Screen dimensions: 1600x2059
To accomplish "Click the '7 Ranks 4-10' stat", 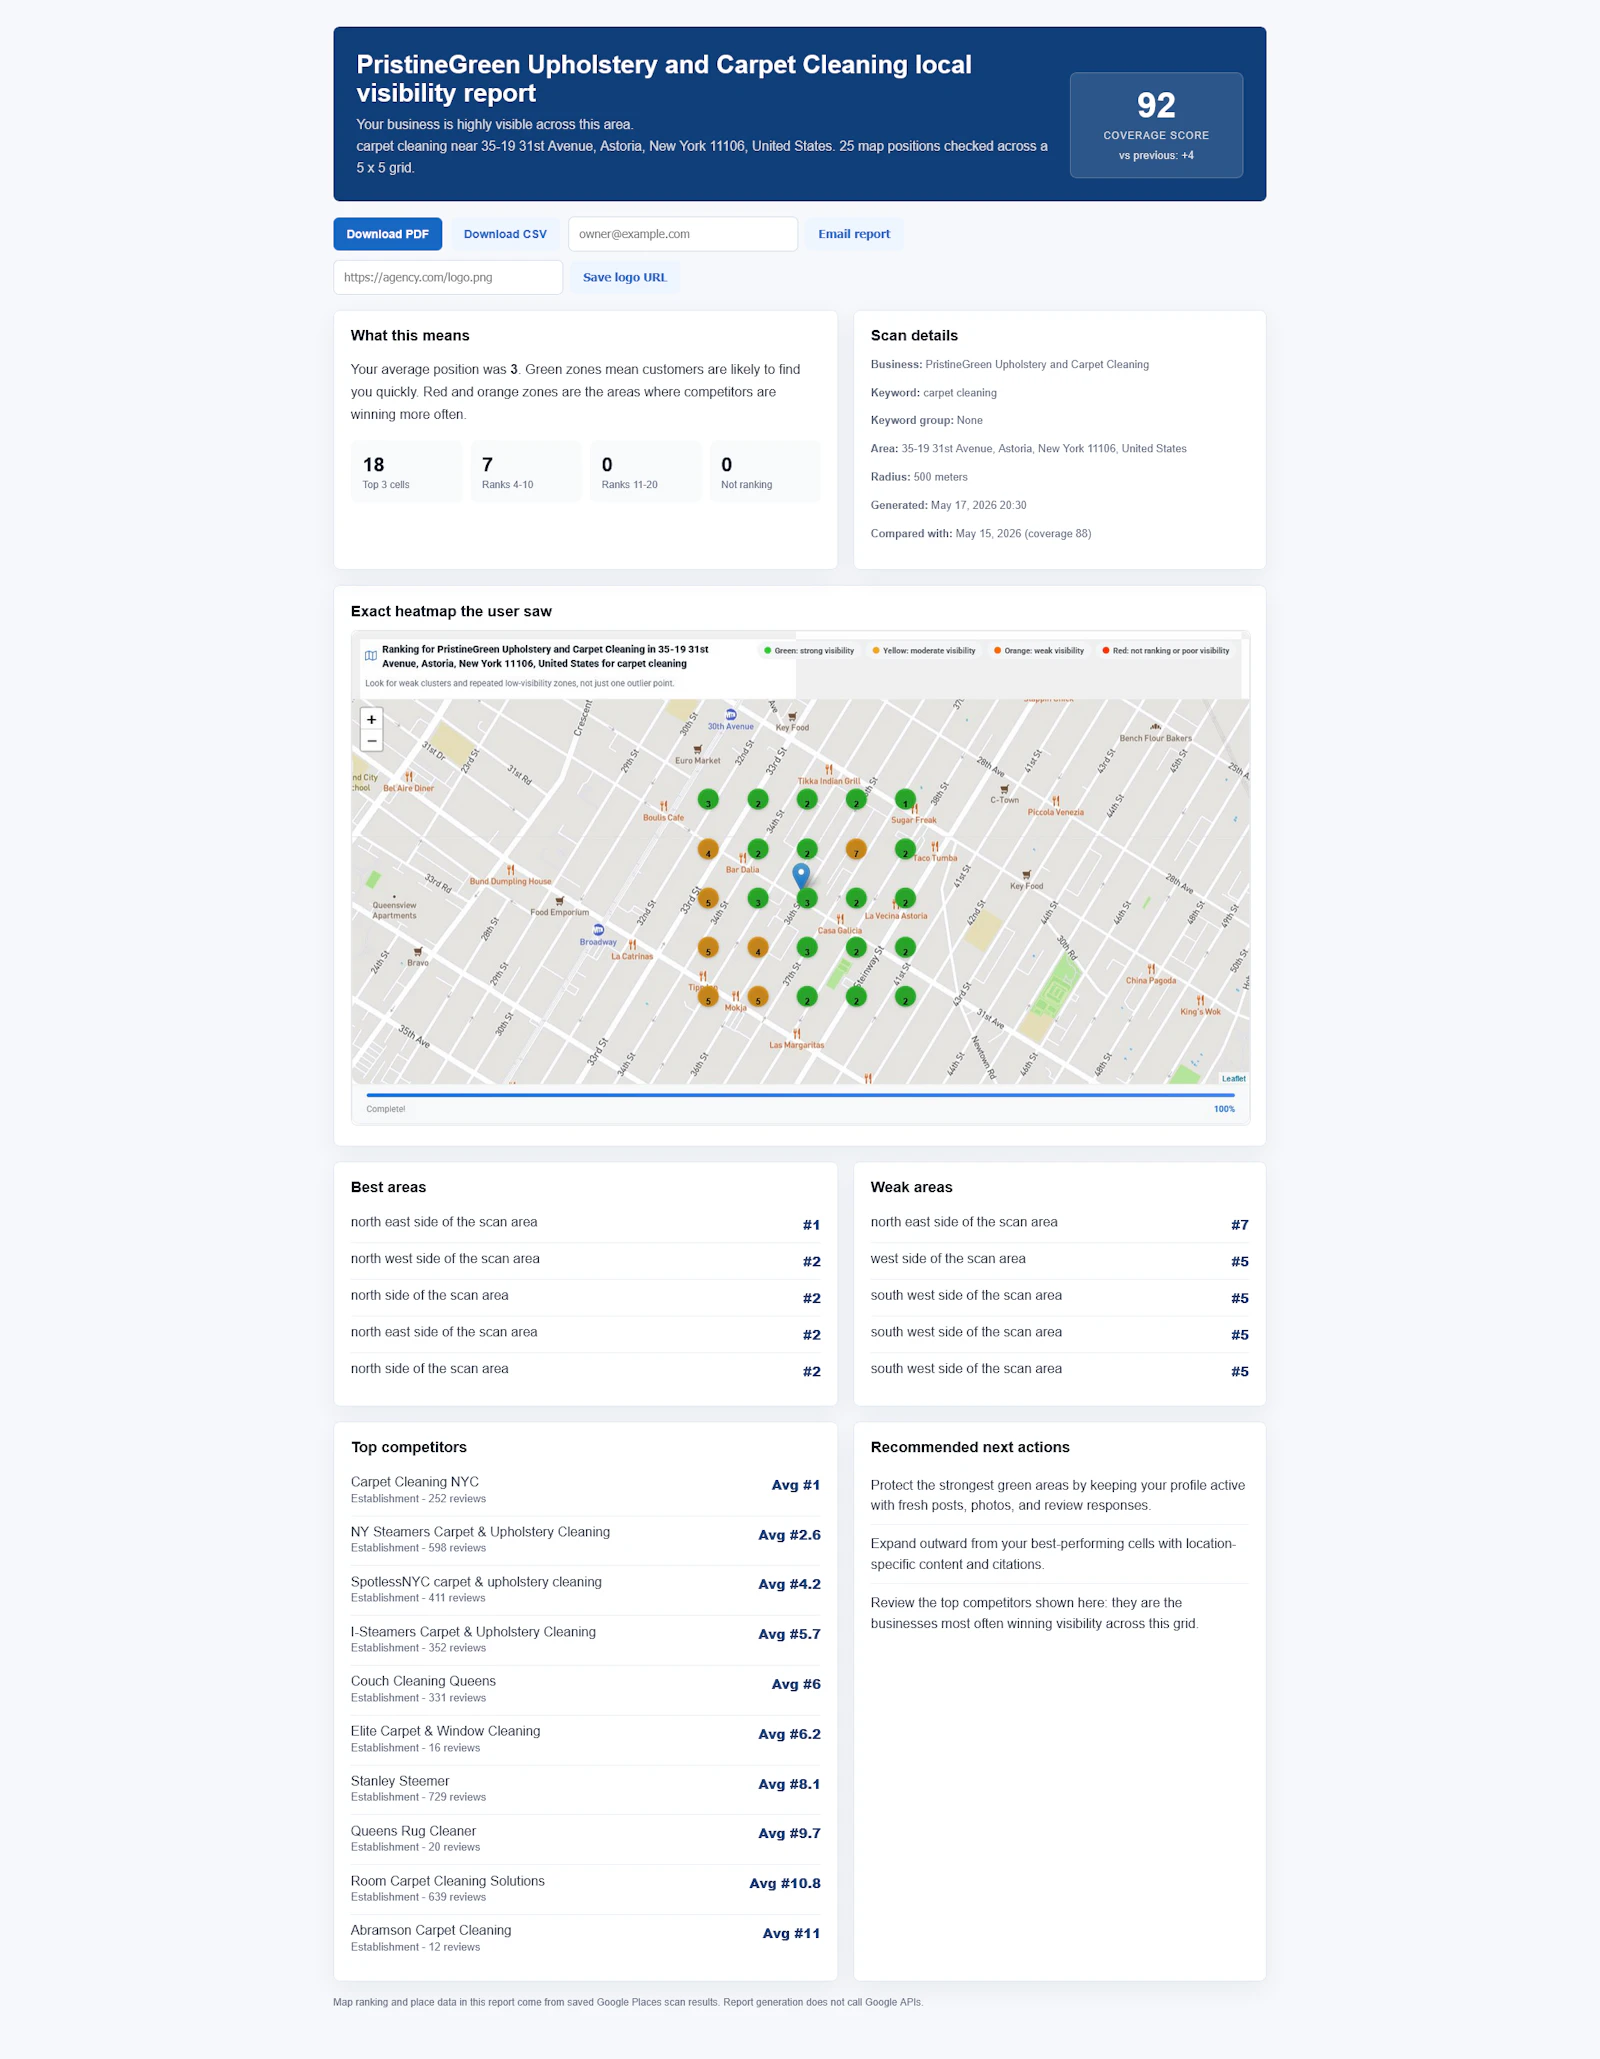I will (x=526, y=471).
